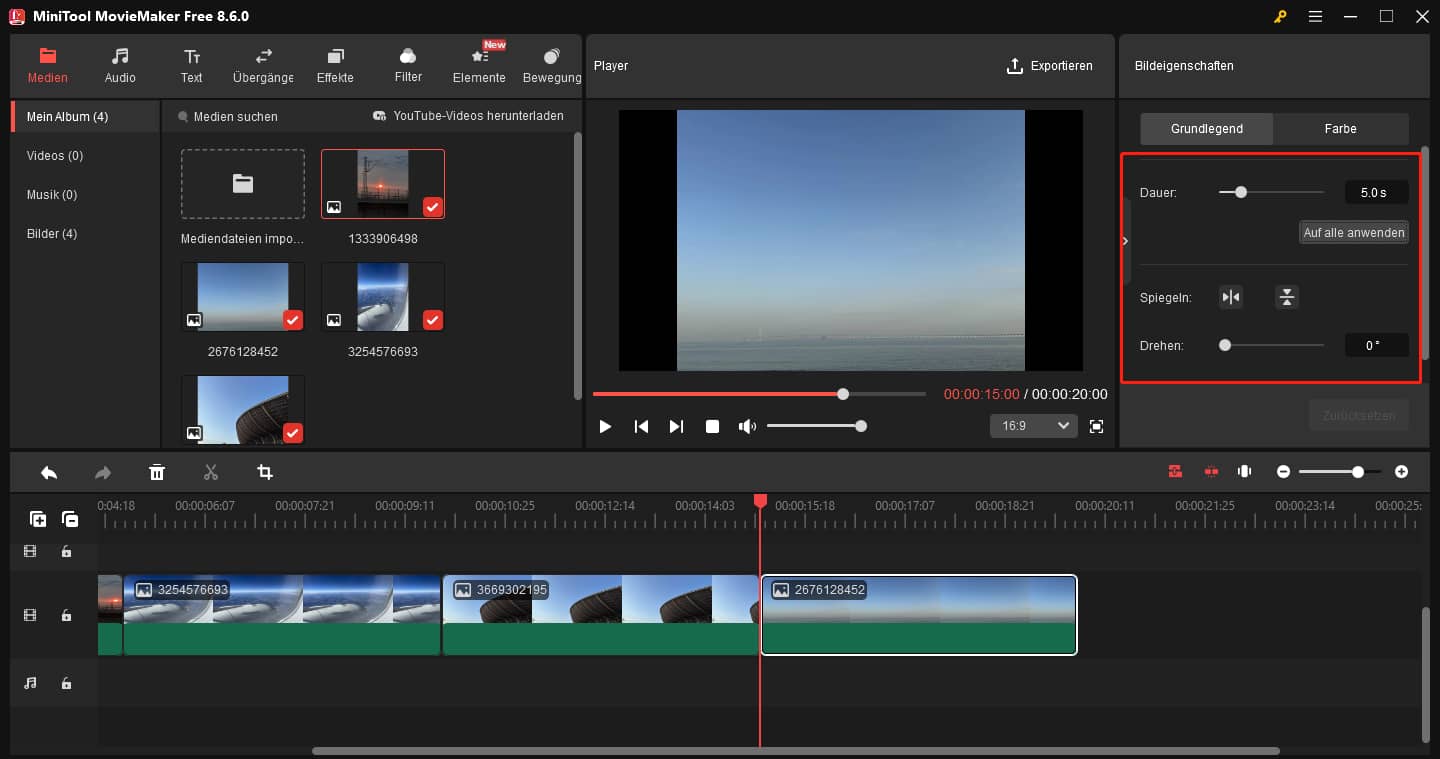Flip image vertically with mirror icon

click(x=1287, y=297)
